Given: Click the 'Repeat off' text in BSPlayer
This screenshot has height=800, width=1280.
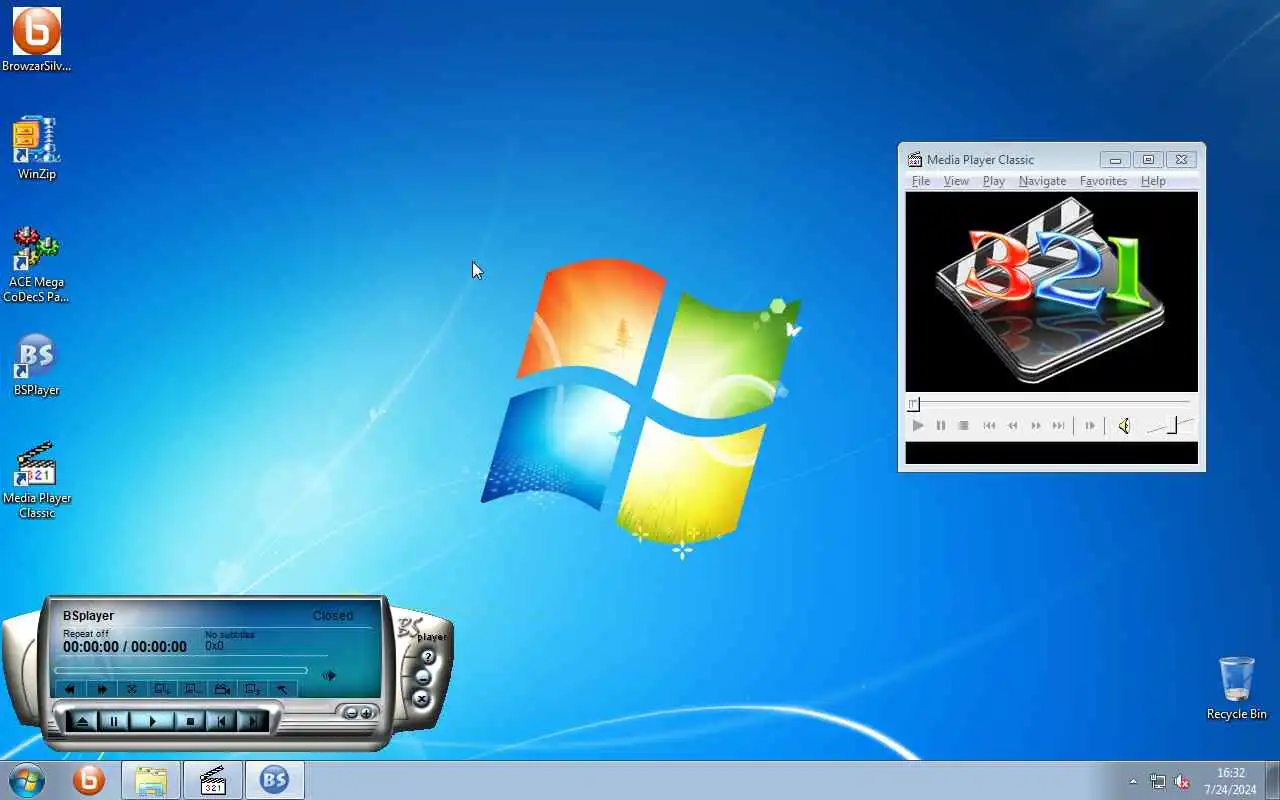Looking at the screenshot, I should point(86,634).
